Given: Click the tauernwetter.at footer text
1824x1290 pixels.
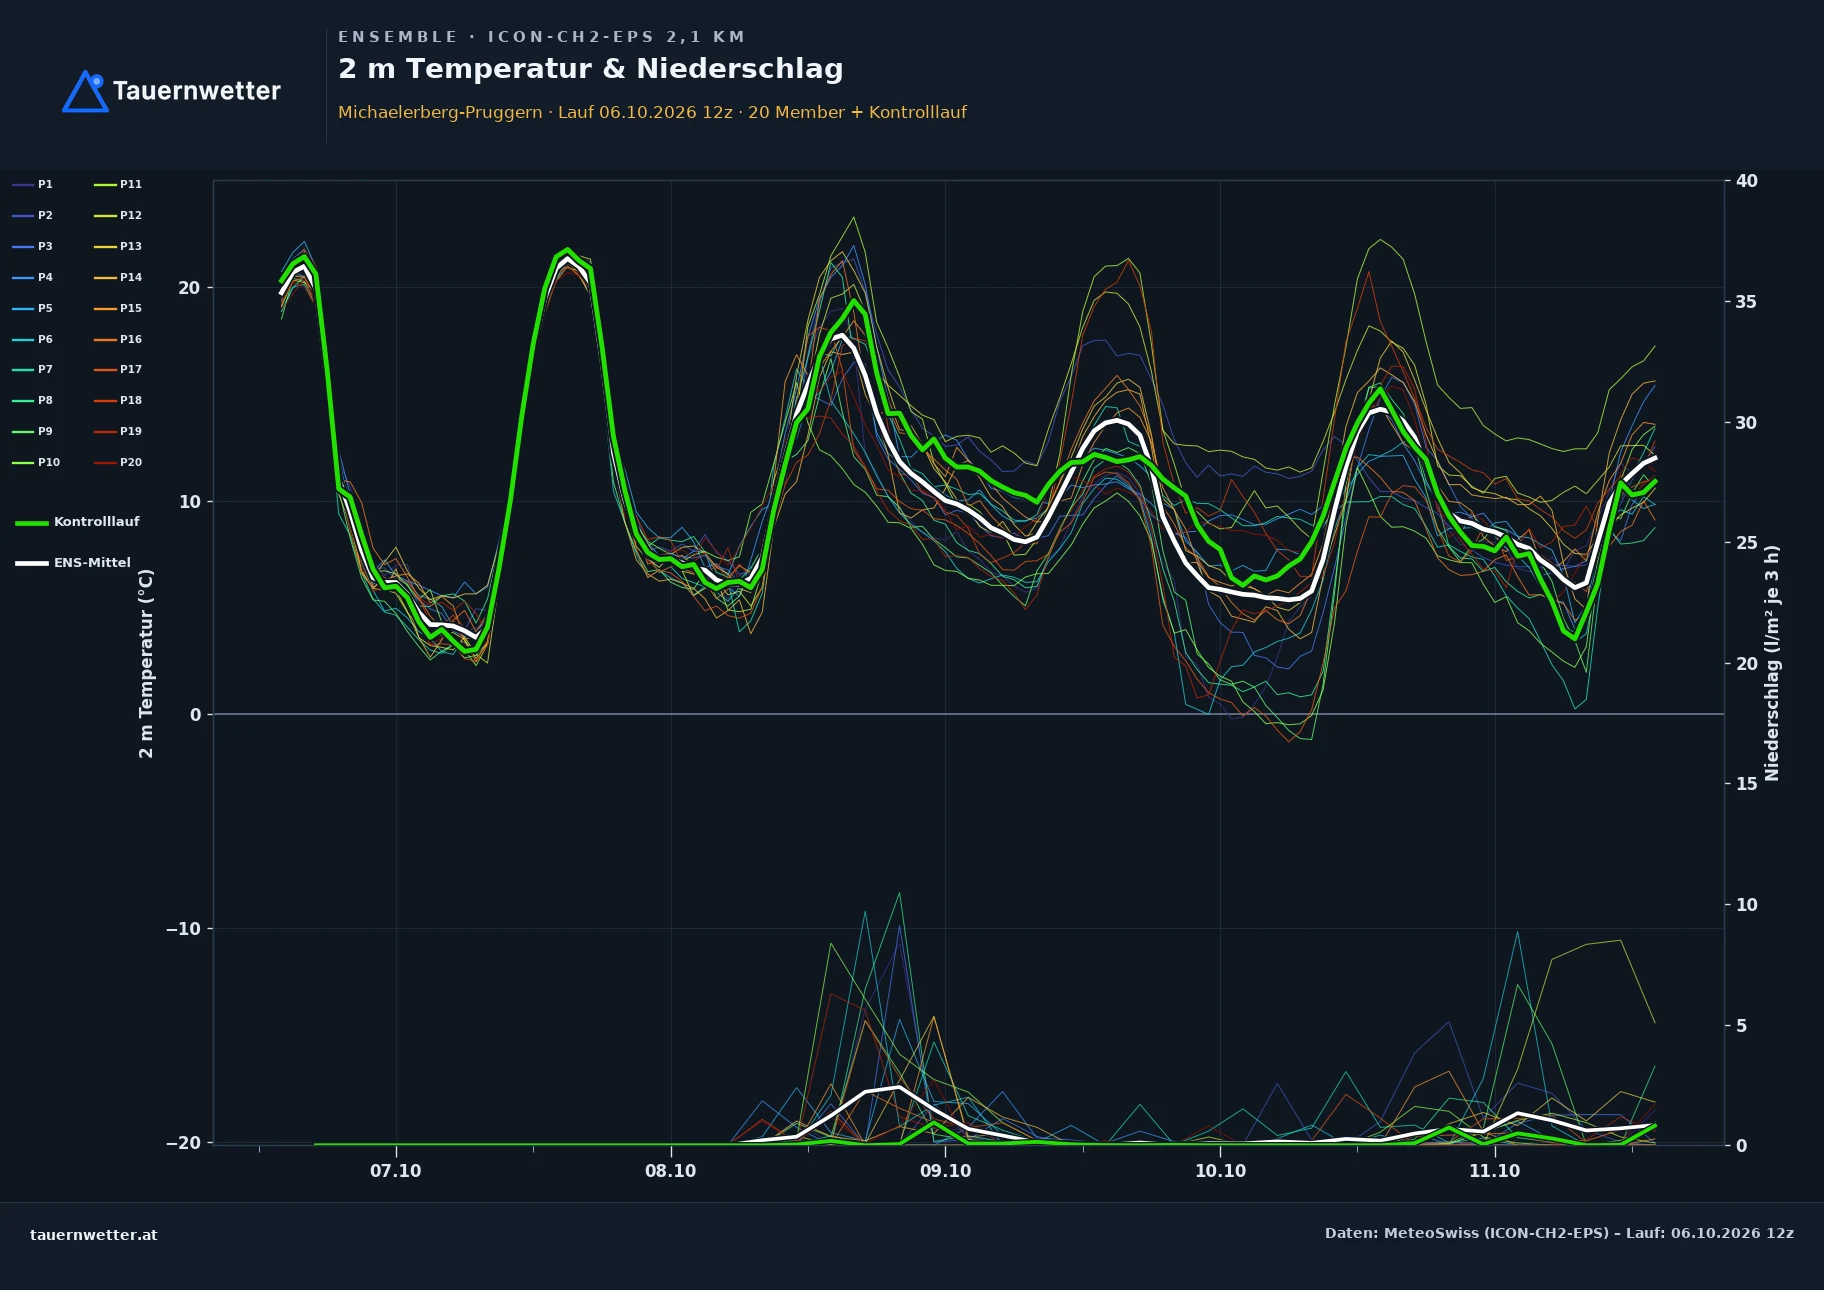Looking at the screenshot, I should 94,1235.
